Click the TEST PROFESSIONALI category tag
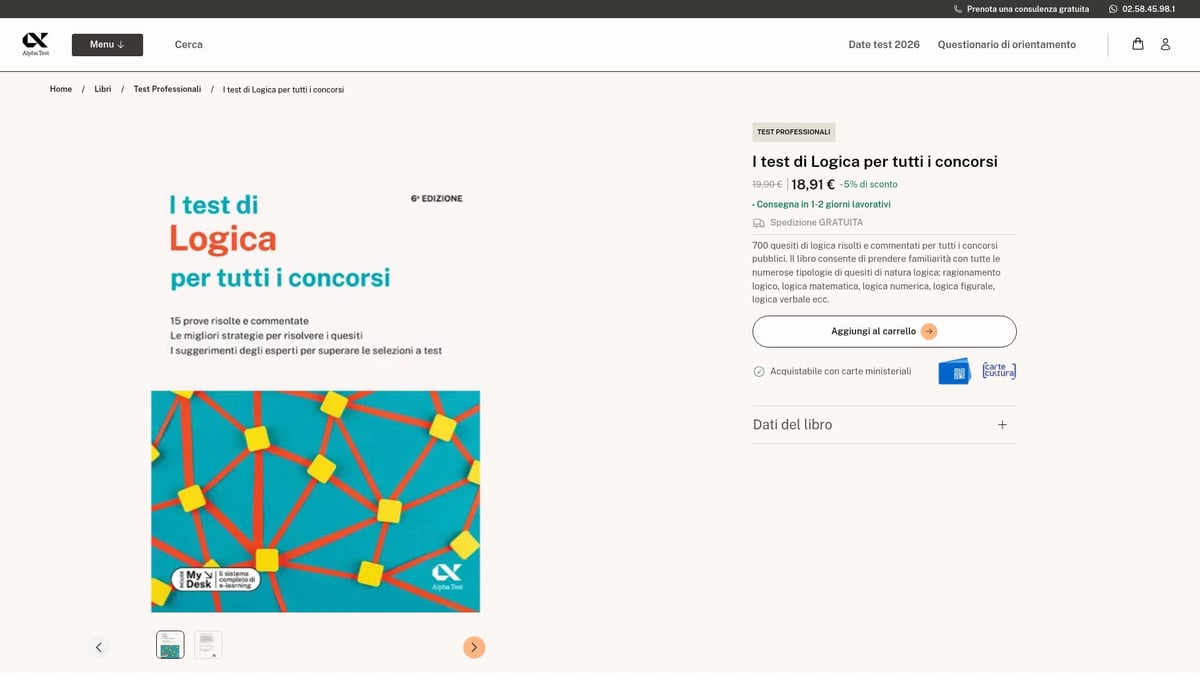This screenshot has width=1200, height=675. coord(793,131)
